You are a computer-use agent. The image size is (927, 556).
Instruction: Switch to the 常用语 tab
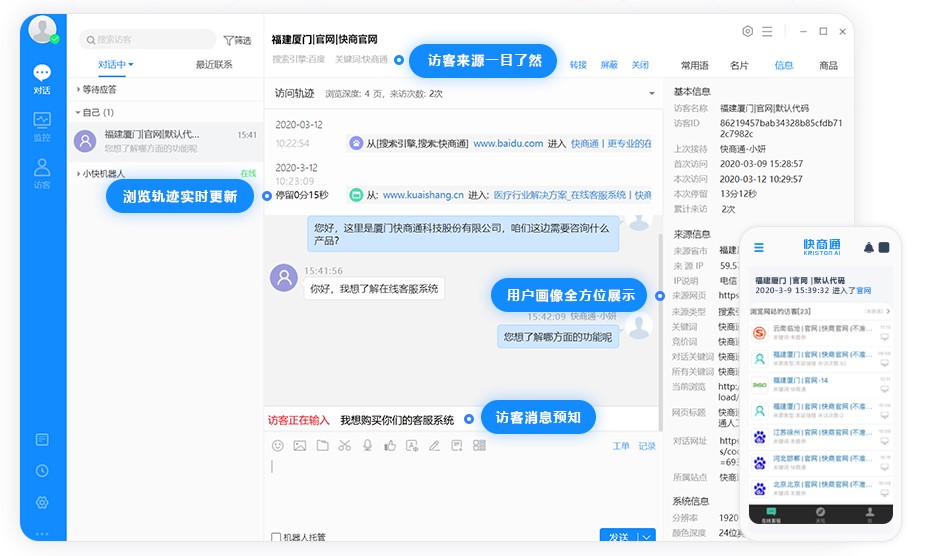(x=694, y=65)
